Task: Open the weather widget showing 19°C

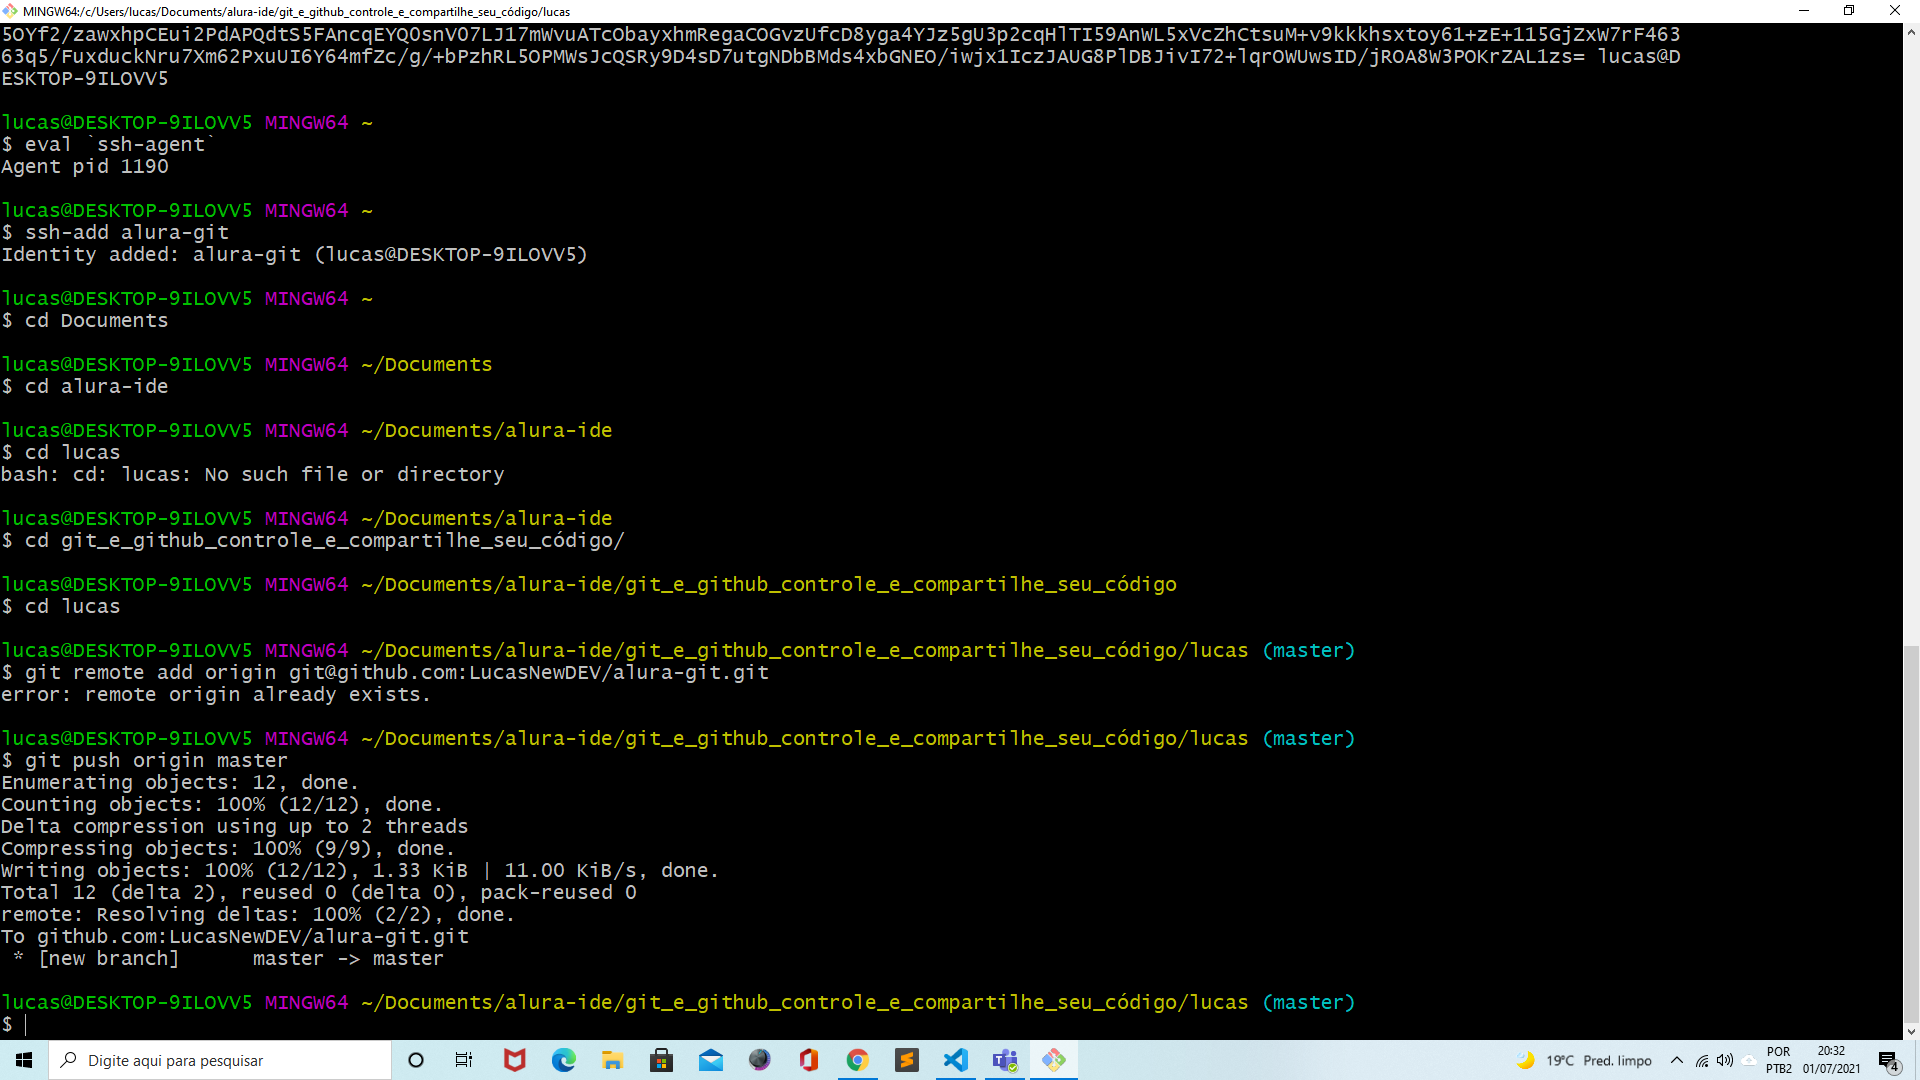Action: (1584, 1060)
